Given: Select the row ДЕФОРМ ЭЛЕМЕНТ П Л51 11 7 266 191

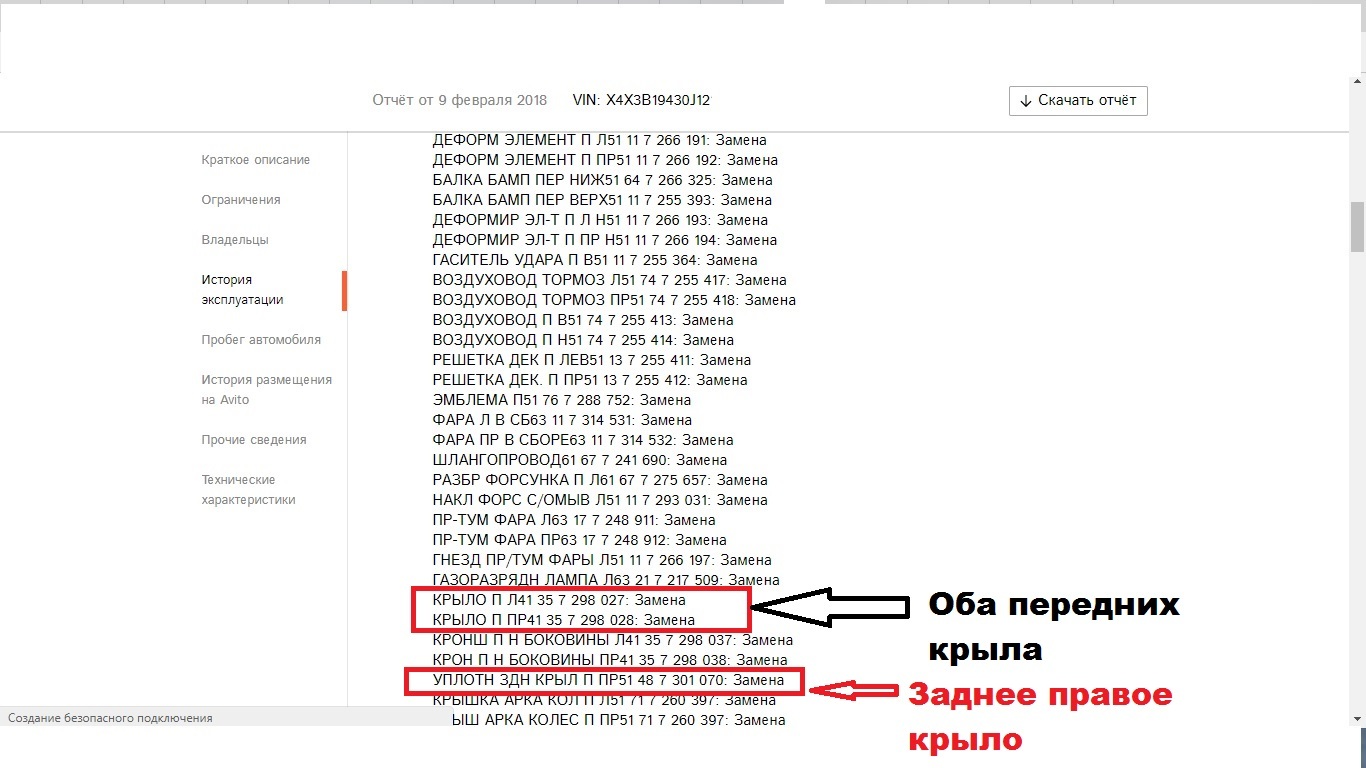Looking at the screenshot, I should pyautogui.click(x=600, y=140).
